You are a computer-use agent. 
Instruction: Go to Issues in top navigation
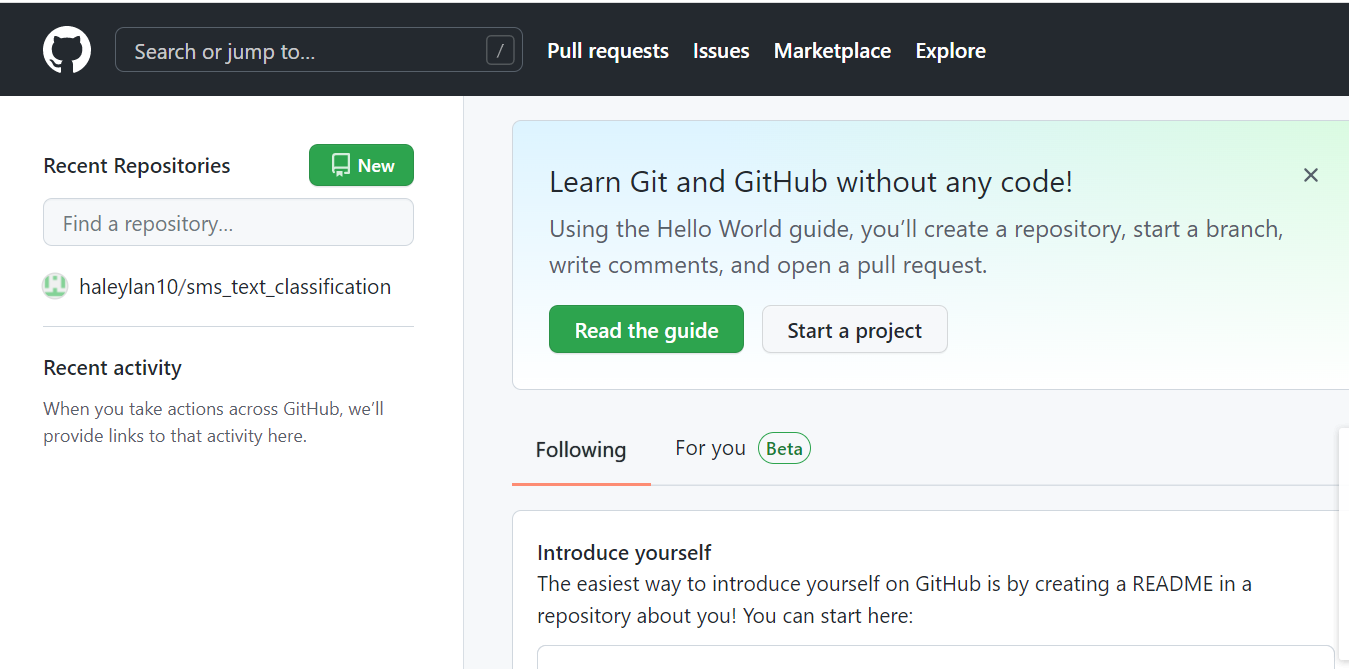coord(721,51)
